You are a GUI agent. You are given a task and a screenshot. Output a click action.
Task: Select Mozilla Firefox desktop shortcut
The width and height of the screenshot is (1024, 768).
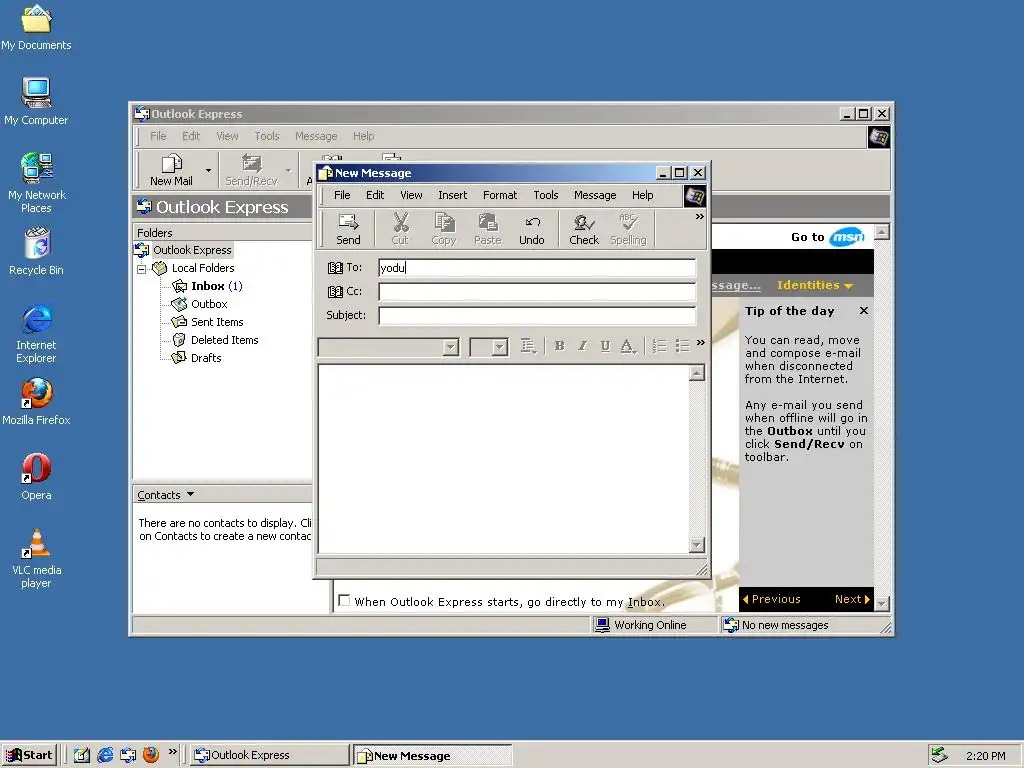pyautogui.click(x=36, y=401)
